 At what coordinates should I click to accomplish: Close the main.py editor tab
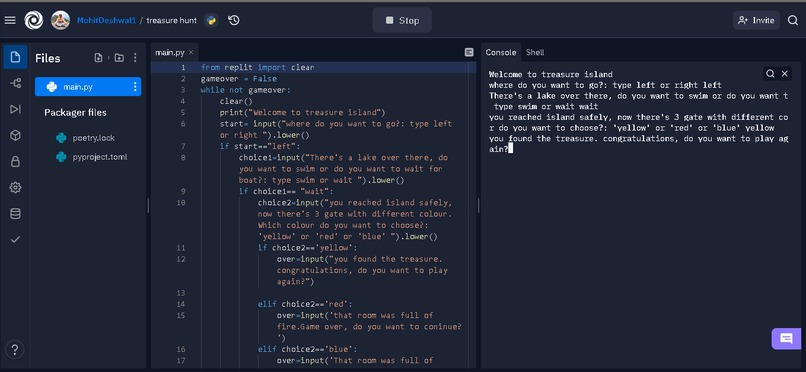[x=191, y=52]
